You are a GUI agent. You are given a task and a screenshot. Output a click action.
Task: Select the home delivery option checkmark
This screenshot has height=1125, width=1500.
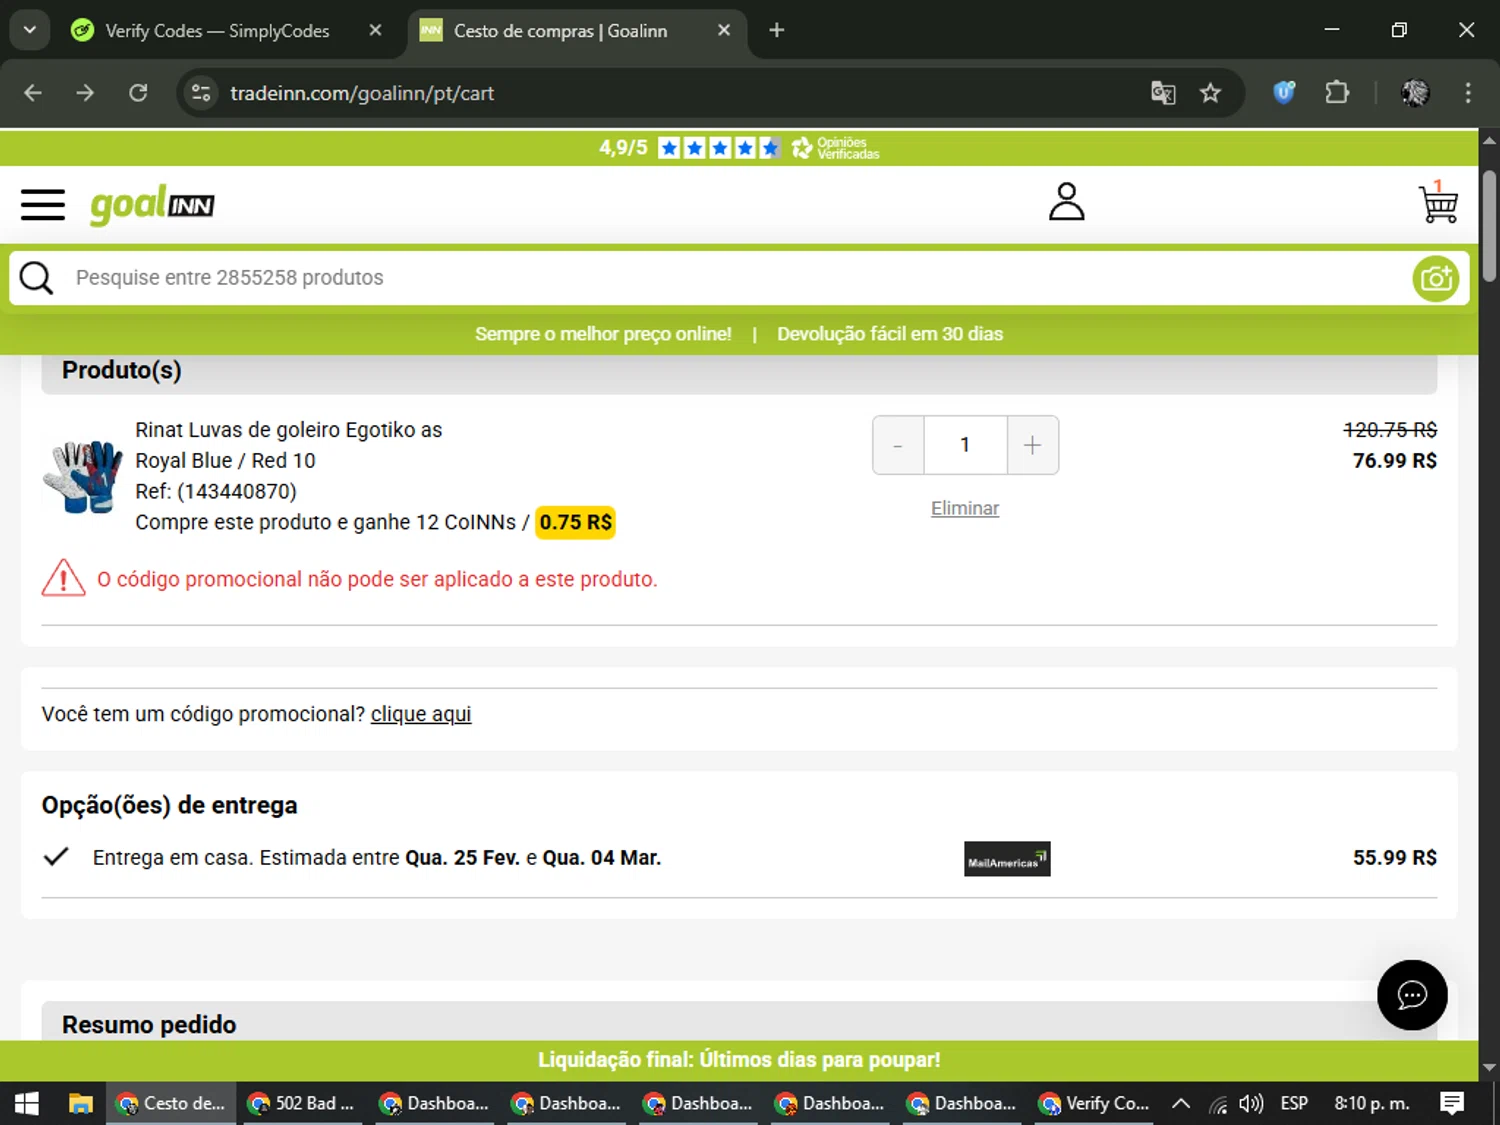coord(57,857)
